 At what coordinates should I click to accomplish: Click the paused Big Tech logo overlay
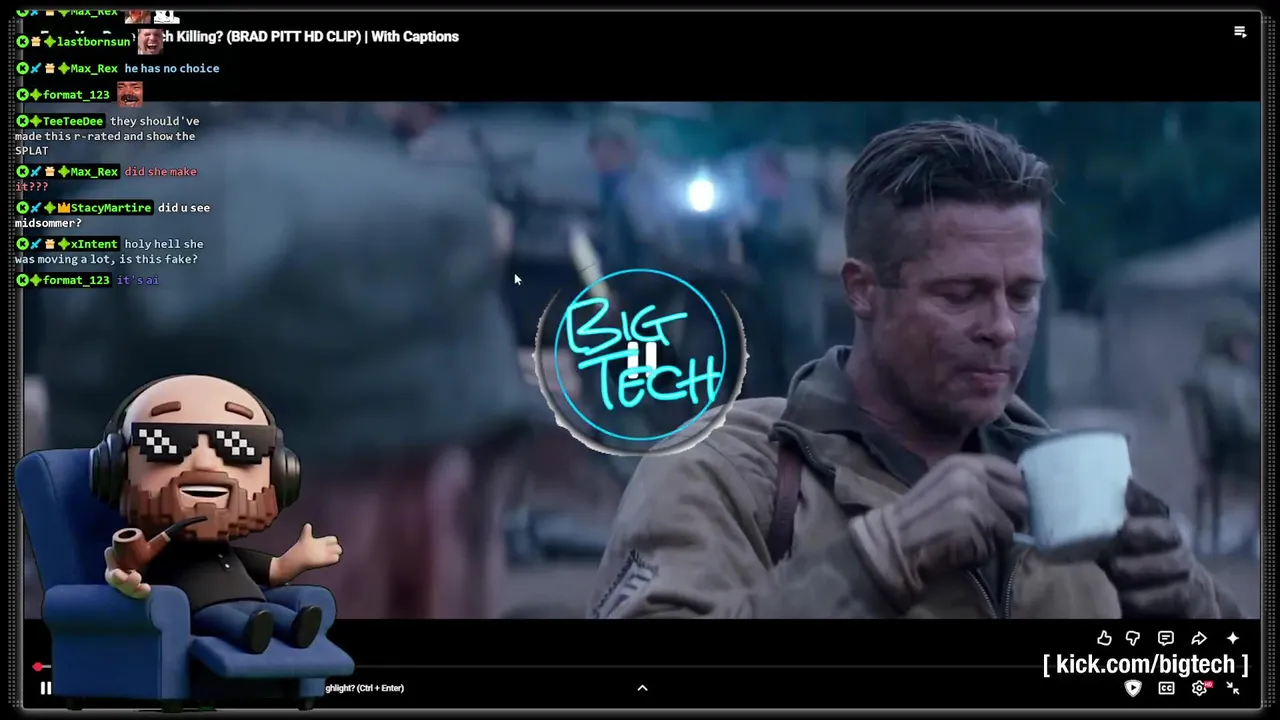pos(640,355)
